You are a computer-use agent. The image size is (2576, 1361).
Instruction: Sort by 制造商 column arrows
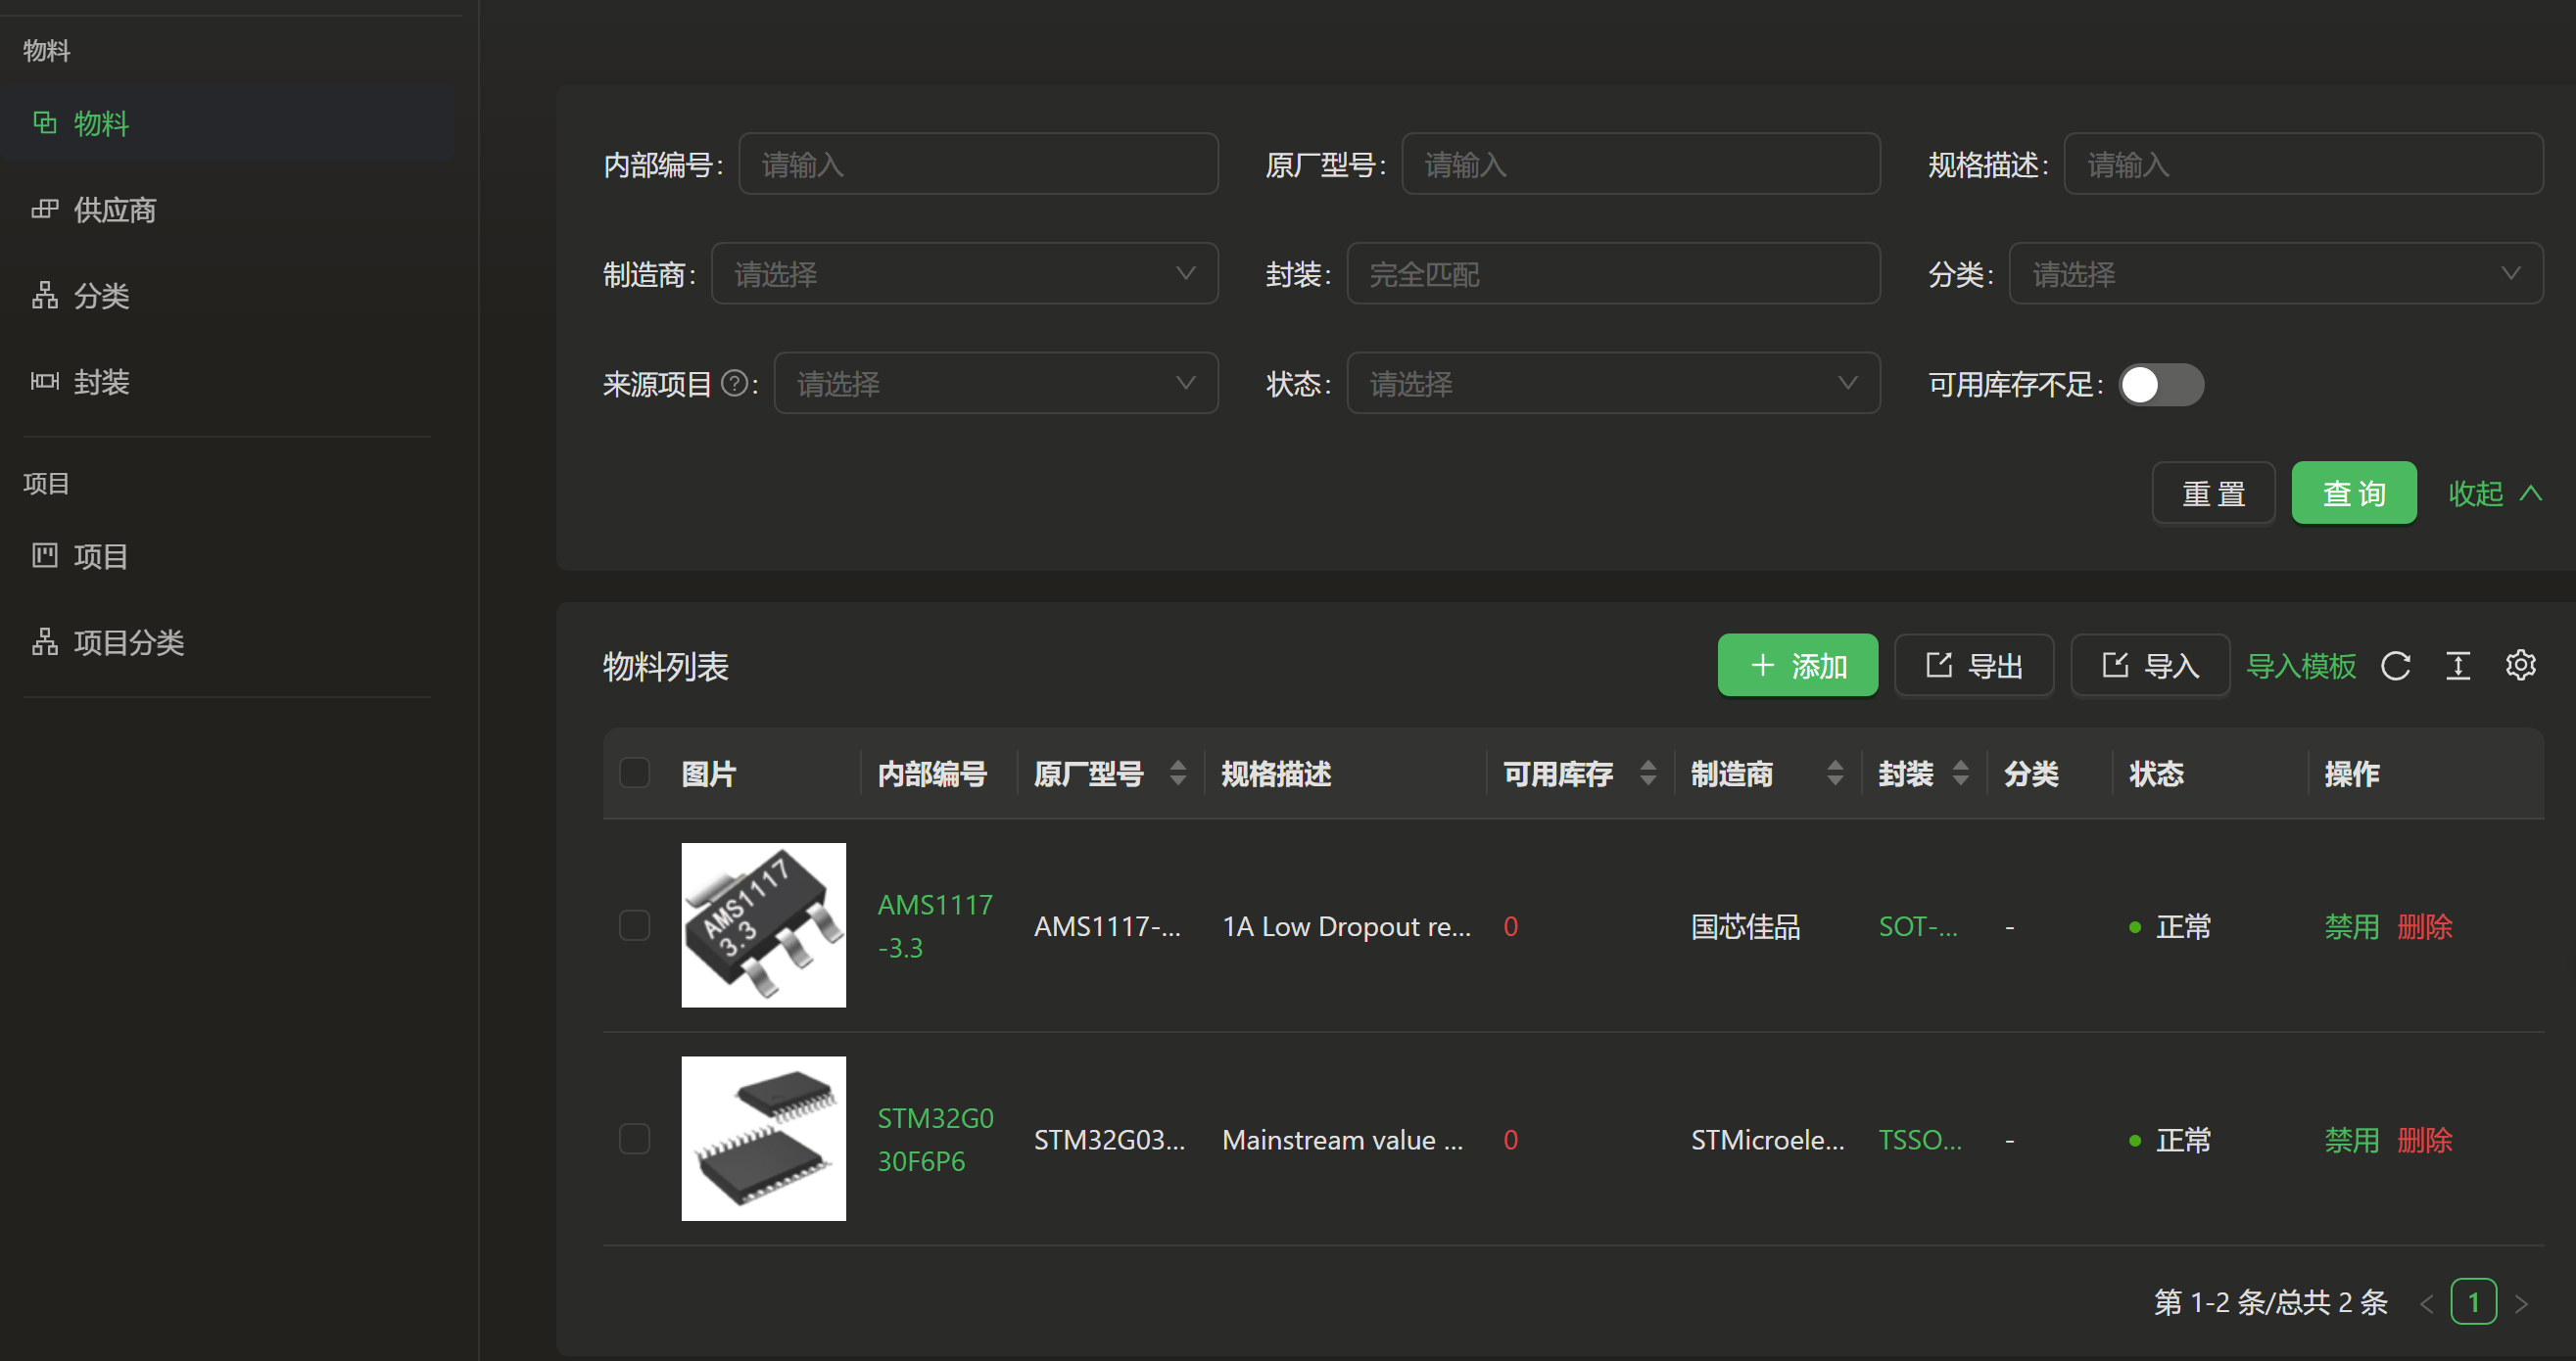pos(1835,773)
